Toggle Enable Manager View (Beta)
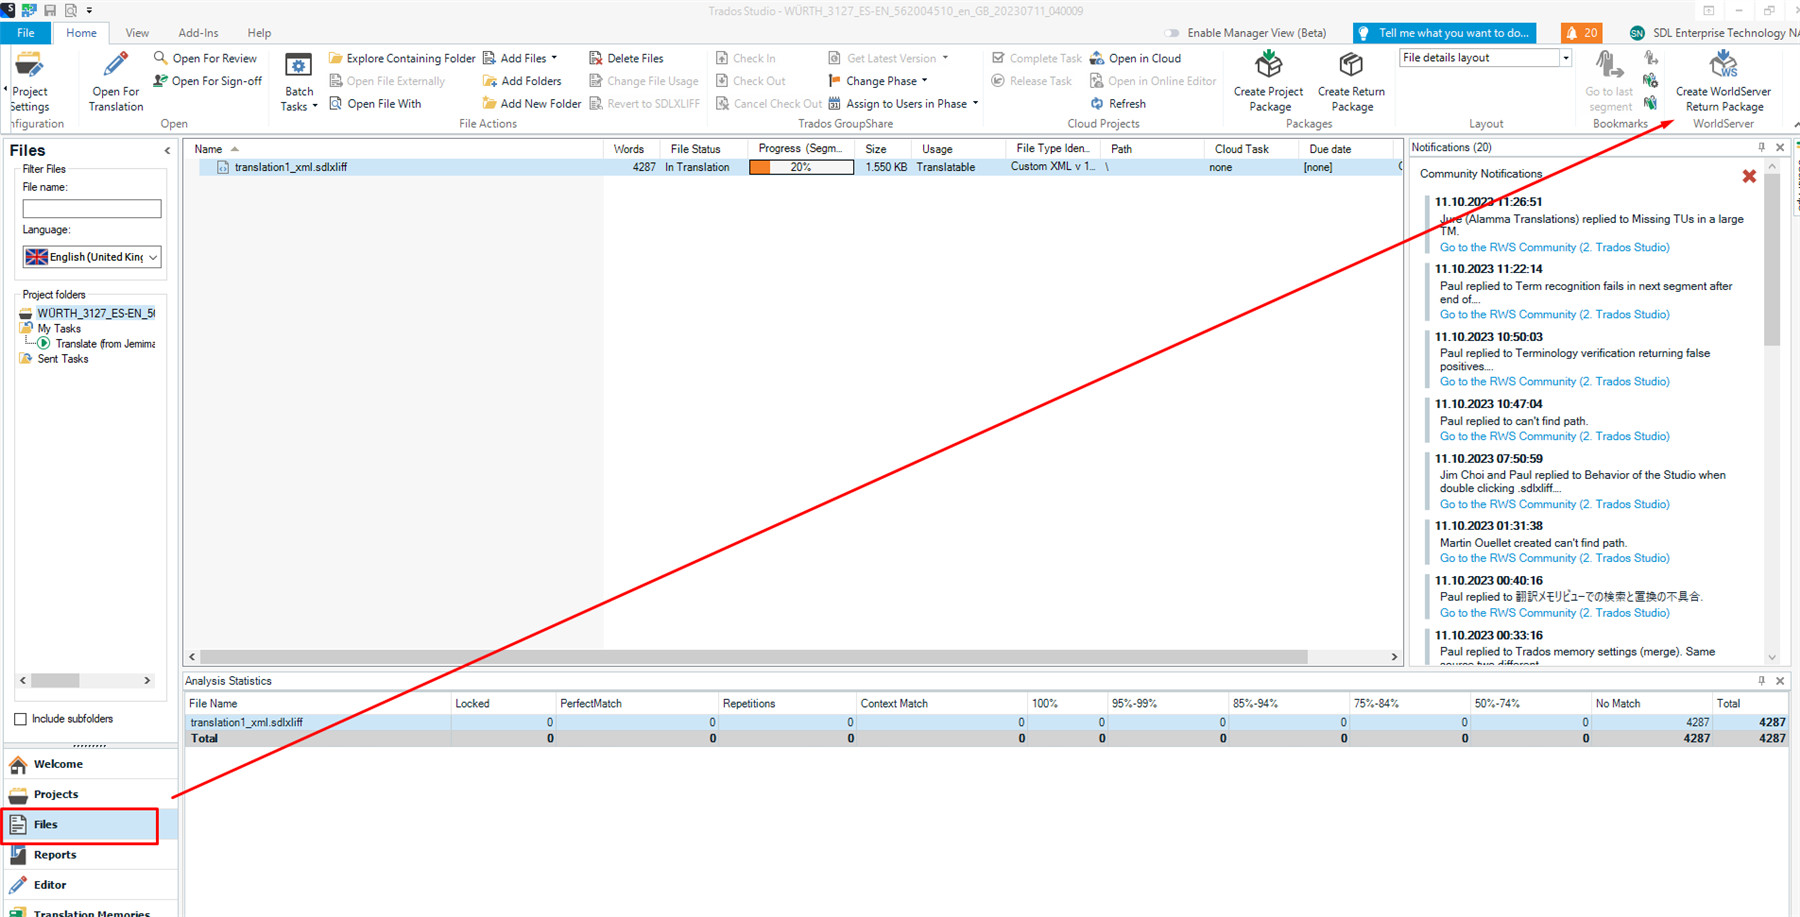Image resolution: width=1800 pixels, height=917 pixels. click(x=1173, y=33)
